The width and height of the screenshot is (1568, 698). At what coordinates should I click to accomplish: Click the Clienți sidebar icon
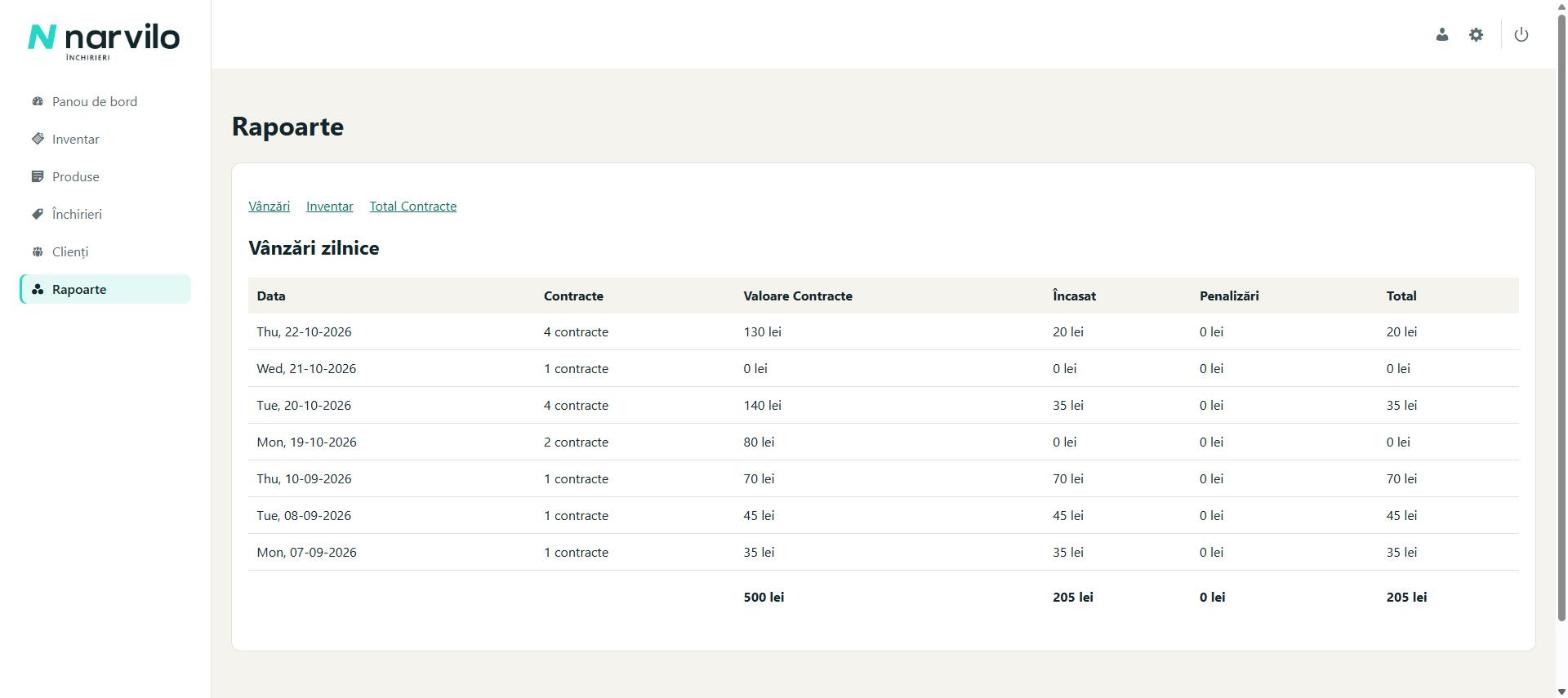38,252
